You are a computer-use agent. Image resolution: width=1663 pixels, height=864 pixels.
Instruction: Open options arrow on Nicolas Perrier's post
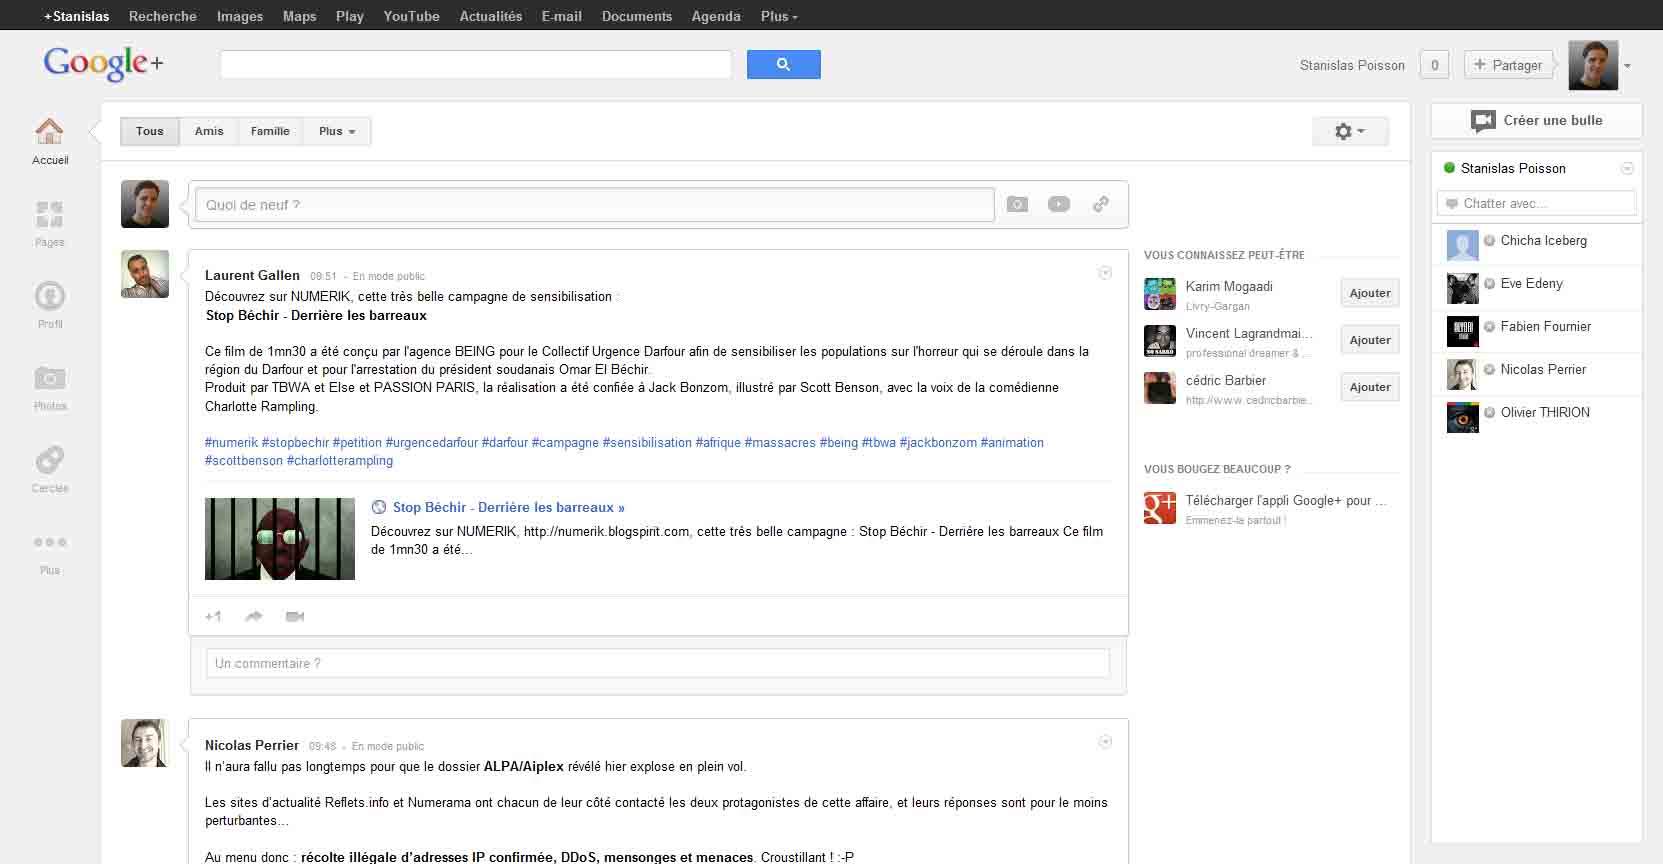point(1105,741)
